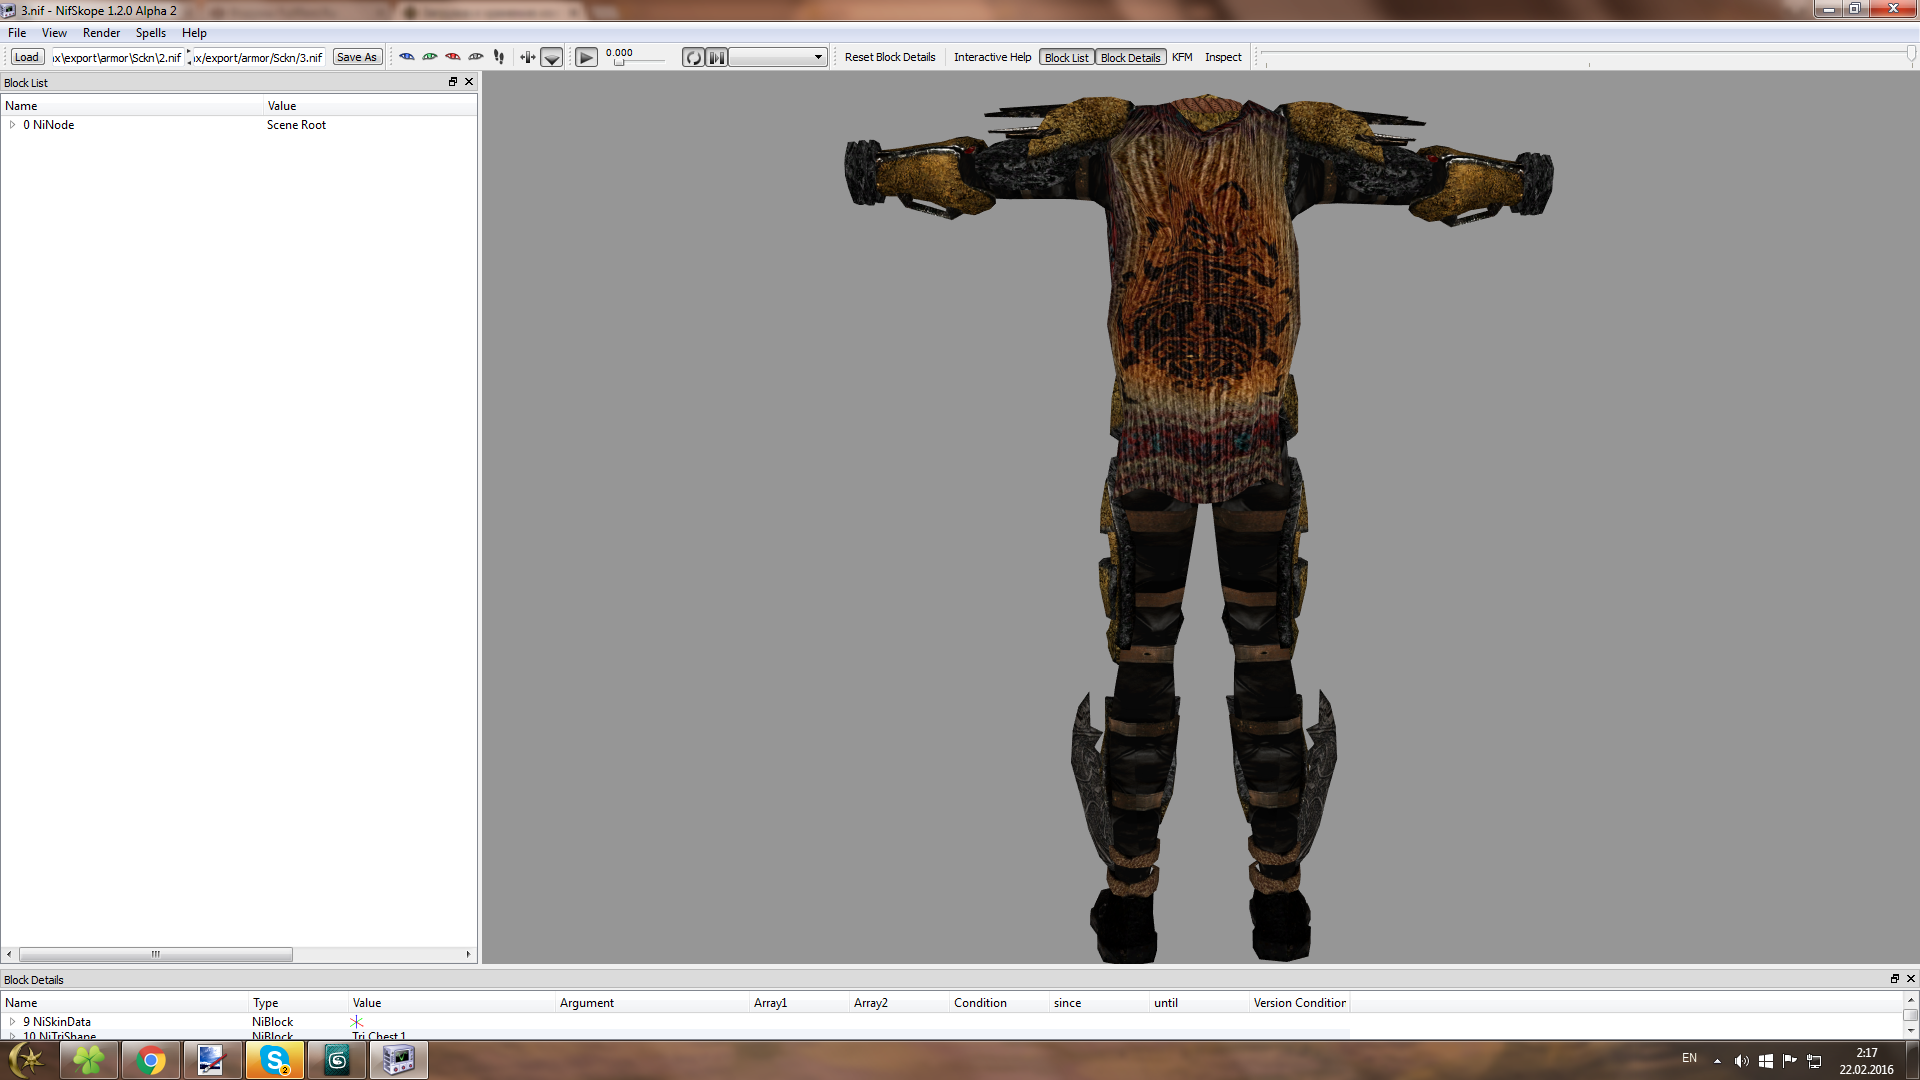Toggle the KFM panel button
The width and height of the screenshot is (1920, 1080).
1182,57
